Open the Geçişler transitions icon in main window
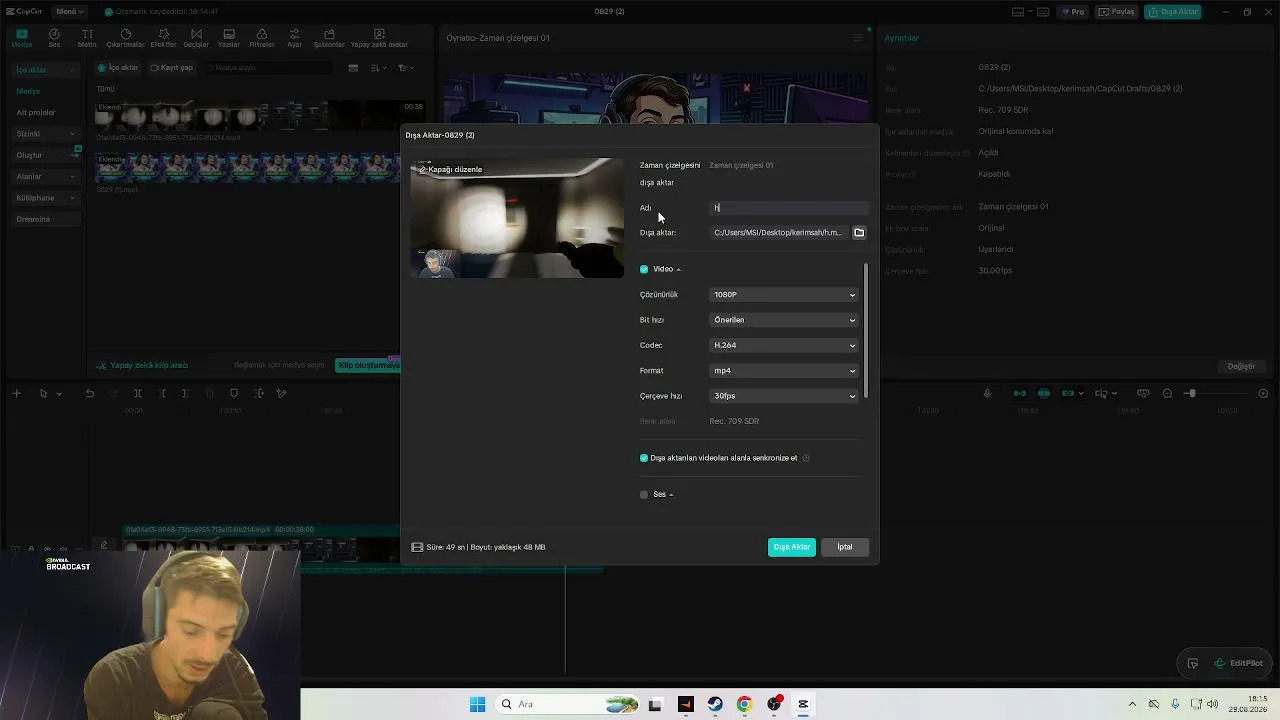This screenshot has width=1280, height=720. [x=196, y=38]
